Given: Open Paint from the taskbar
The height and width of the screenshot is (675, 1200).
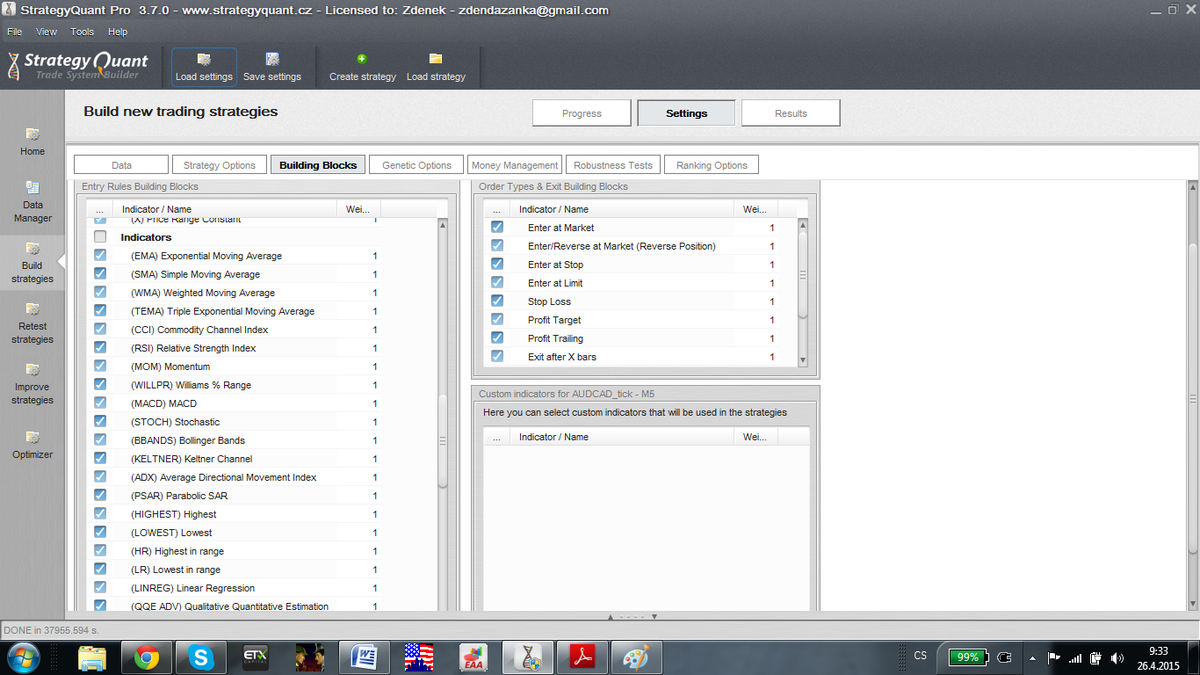Looking at the screenshot, I should click(636, 657).
